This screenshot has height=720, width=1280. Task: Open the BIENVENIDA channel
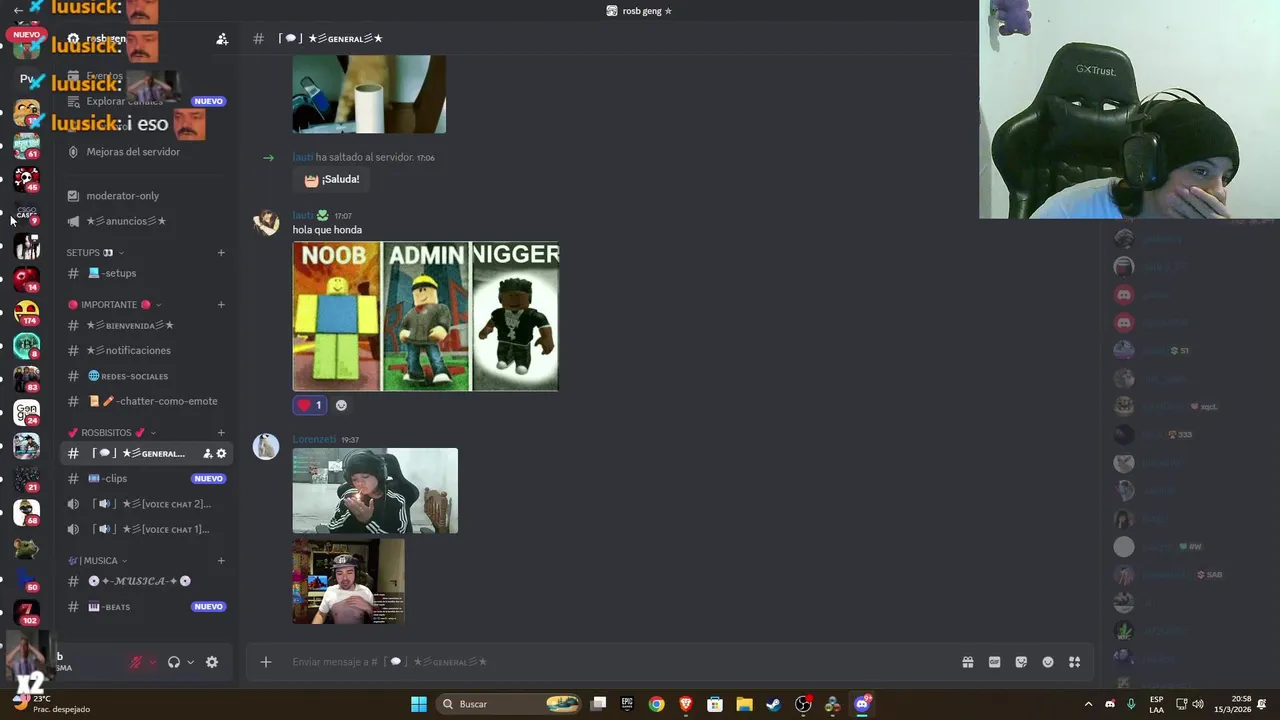[146, 325]
